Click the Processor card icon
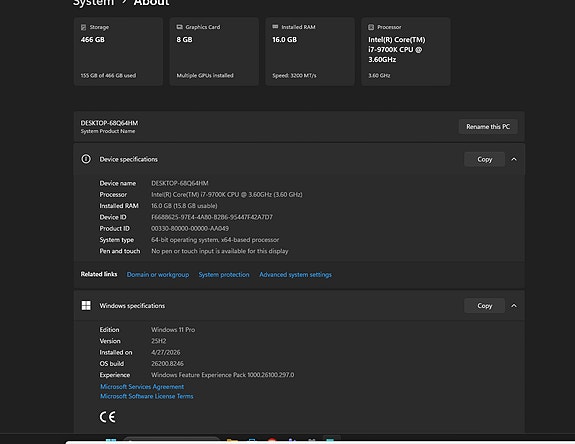 coord(371,27)
